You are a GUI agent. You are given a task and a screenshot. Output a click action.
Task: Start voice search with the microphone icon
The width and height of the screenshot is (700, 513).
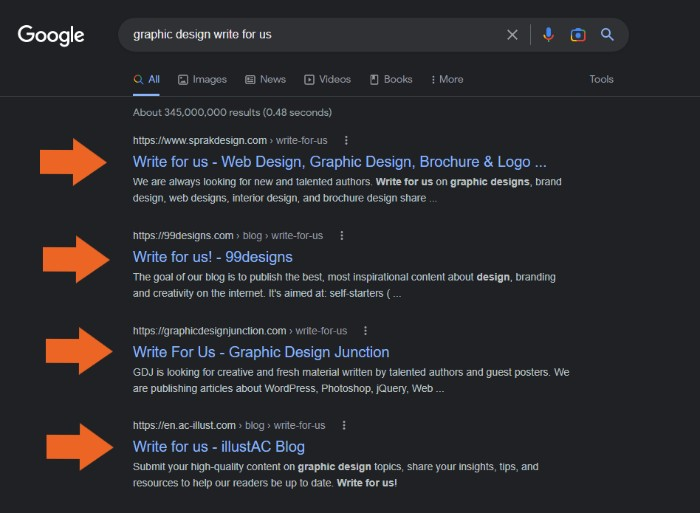pos(548,35)
